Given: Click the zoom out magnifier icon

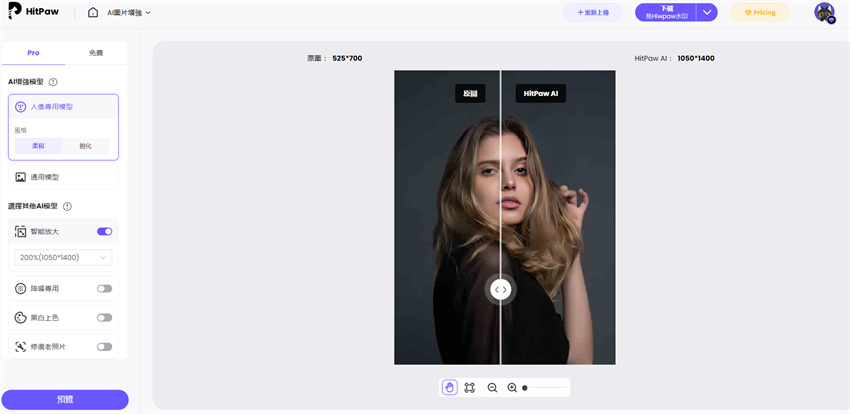Looking at the screenshot, I should 492,387.
